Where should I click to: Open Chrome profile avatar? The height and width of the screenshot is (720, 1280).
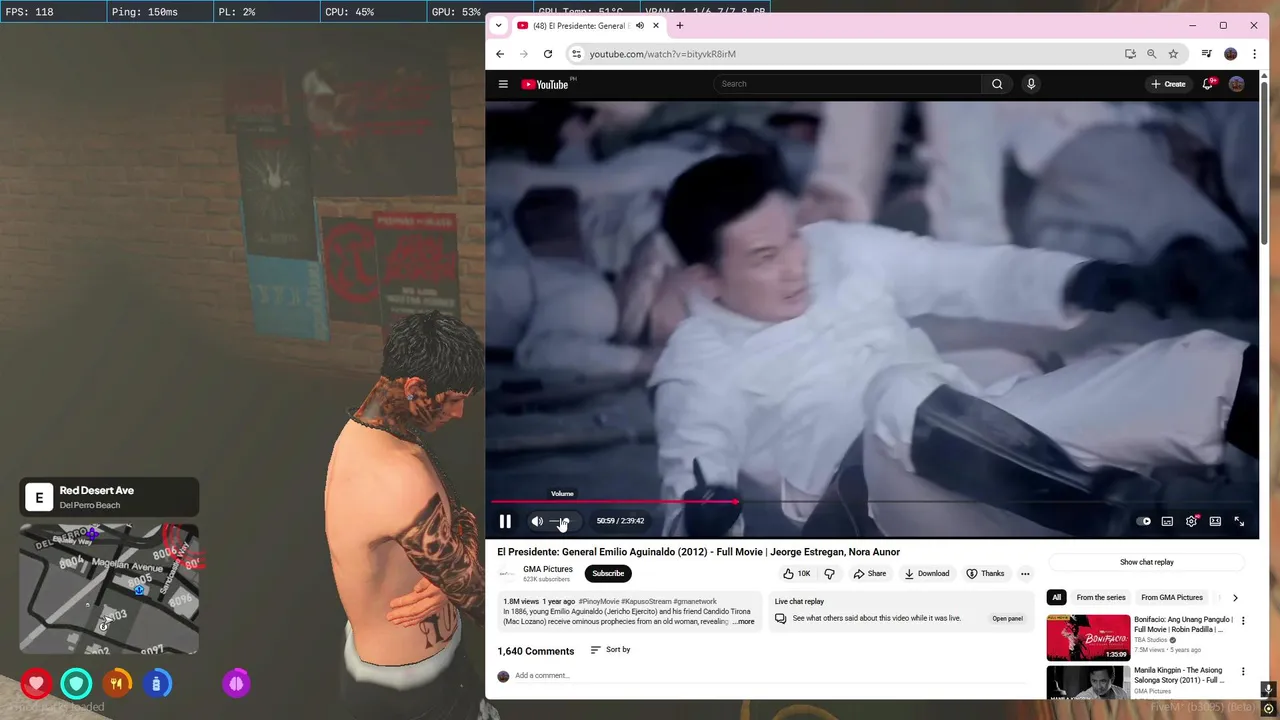[x=1231, y=54]
